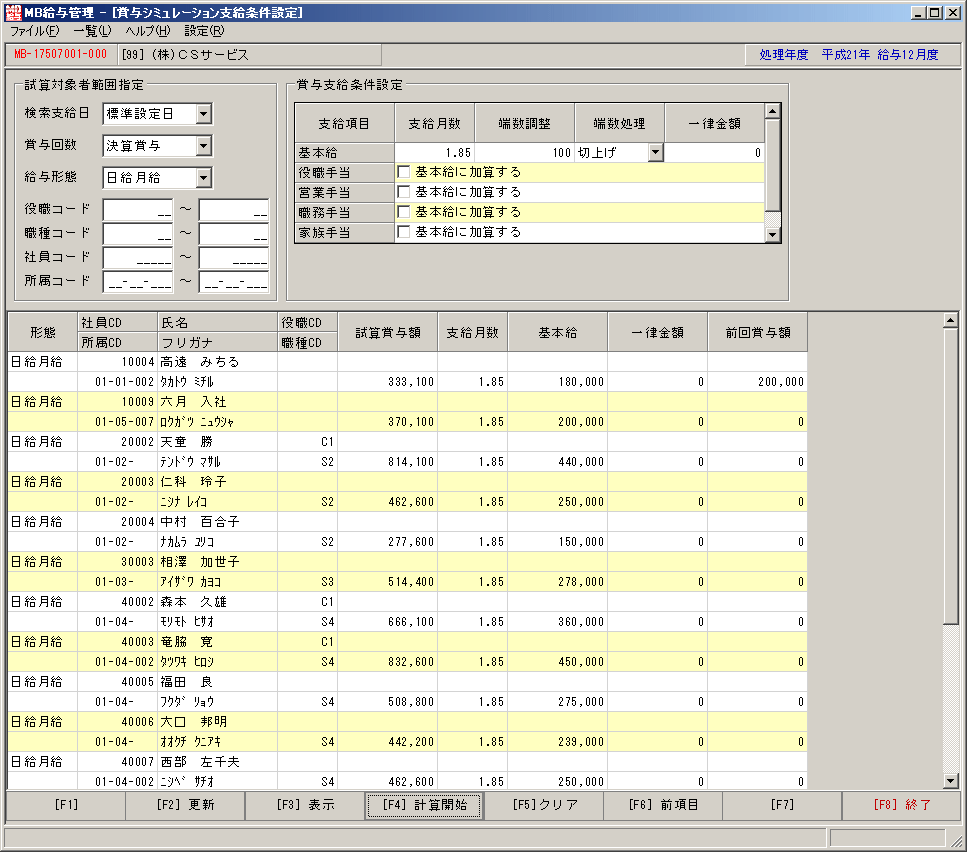967x852 pixels.
Task: Expand the 賞与回数 dropdown
Action: (204, 146)
